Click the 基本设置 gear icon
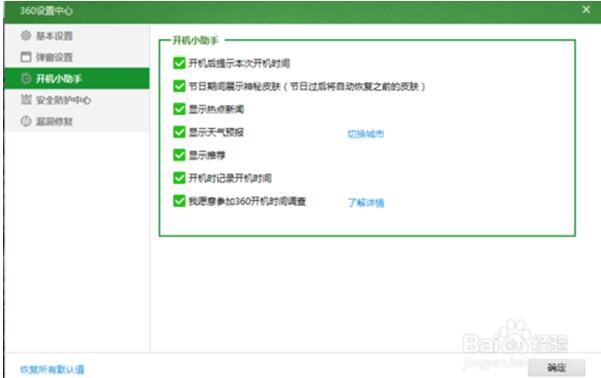Screen dimensions: 601x378 pos(26,36)
